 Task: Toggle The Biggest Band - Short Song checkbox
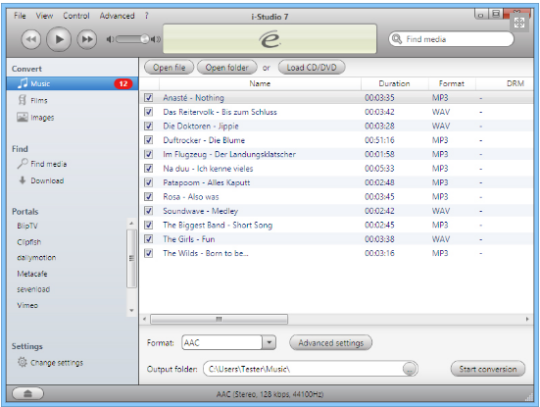coord(148,225)
